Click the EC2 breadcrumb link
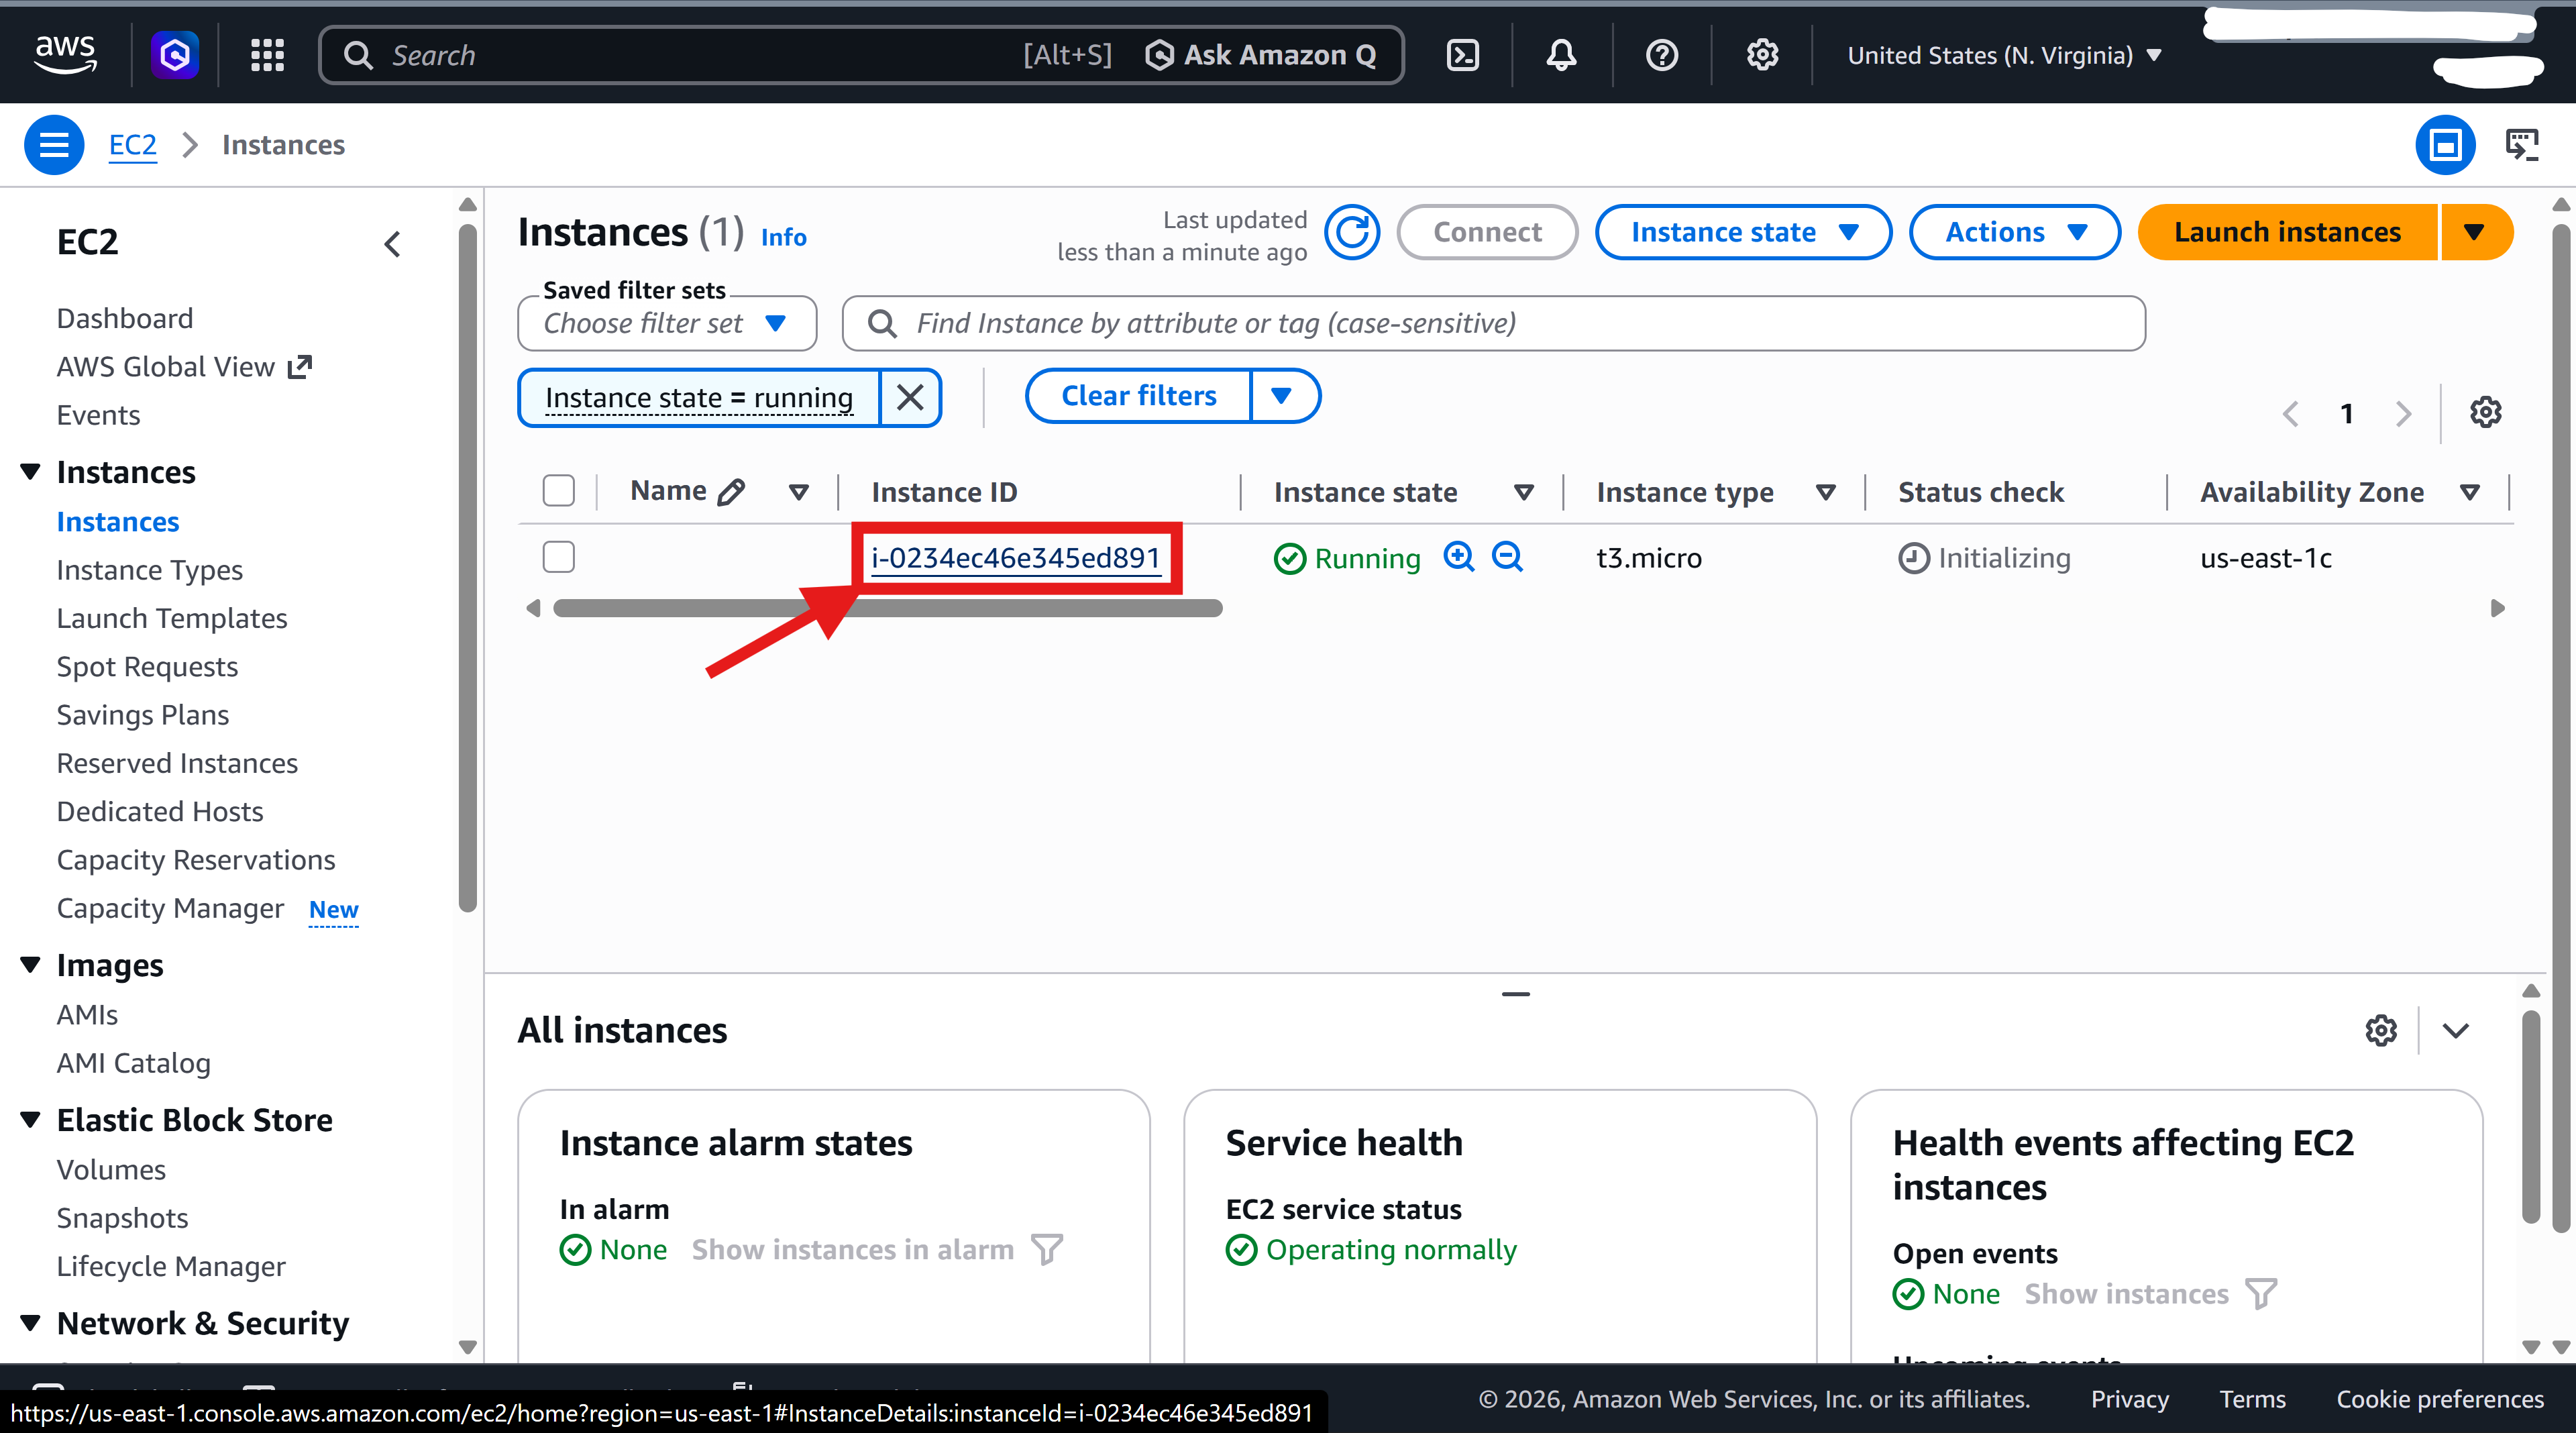This screenshot has width=2576, height=1433. coord(133,145)
